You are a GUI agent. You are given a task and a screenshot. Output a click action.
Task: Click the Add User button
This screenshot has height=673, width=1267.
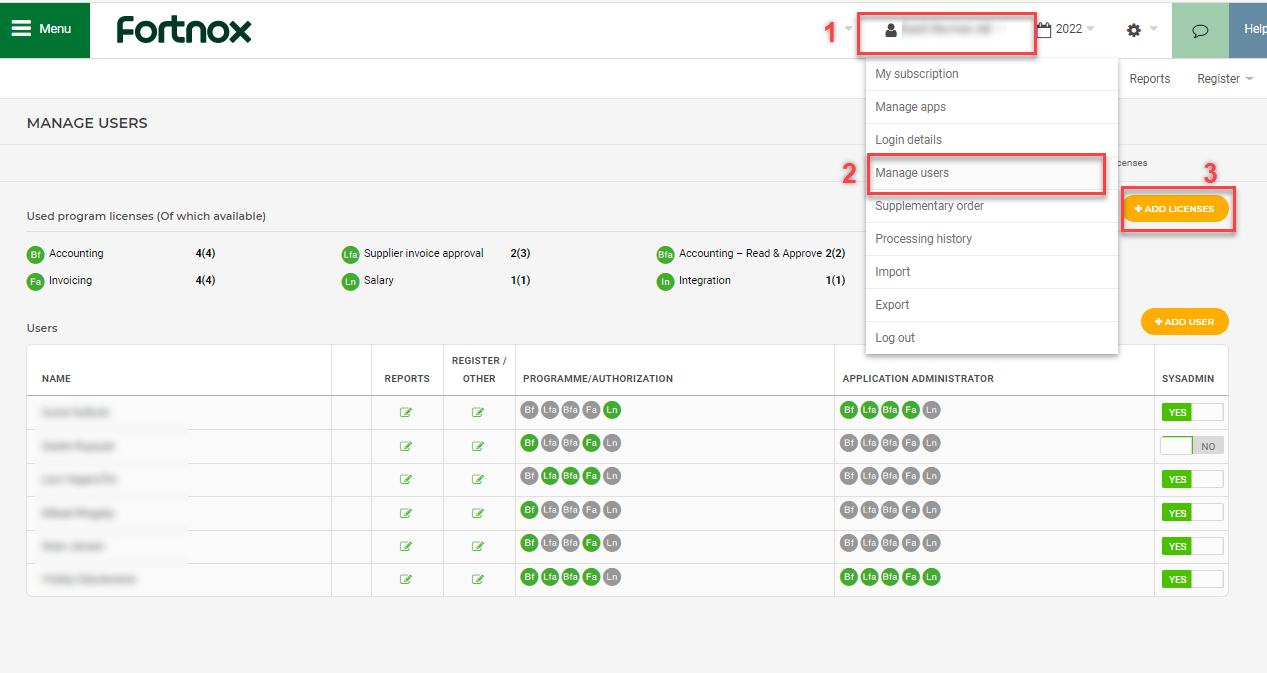tap(1184, 322)
